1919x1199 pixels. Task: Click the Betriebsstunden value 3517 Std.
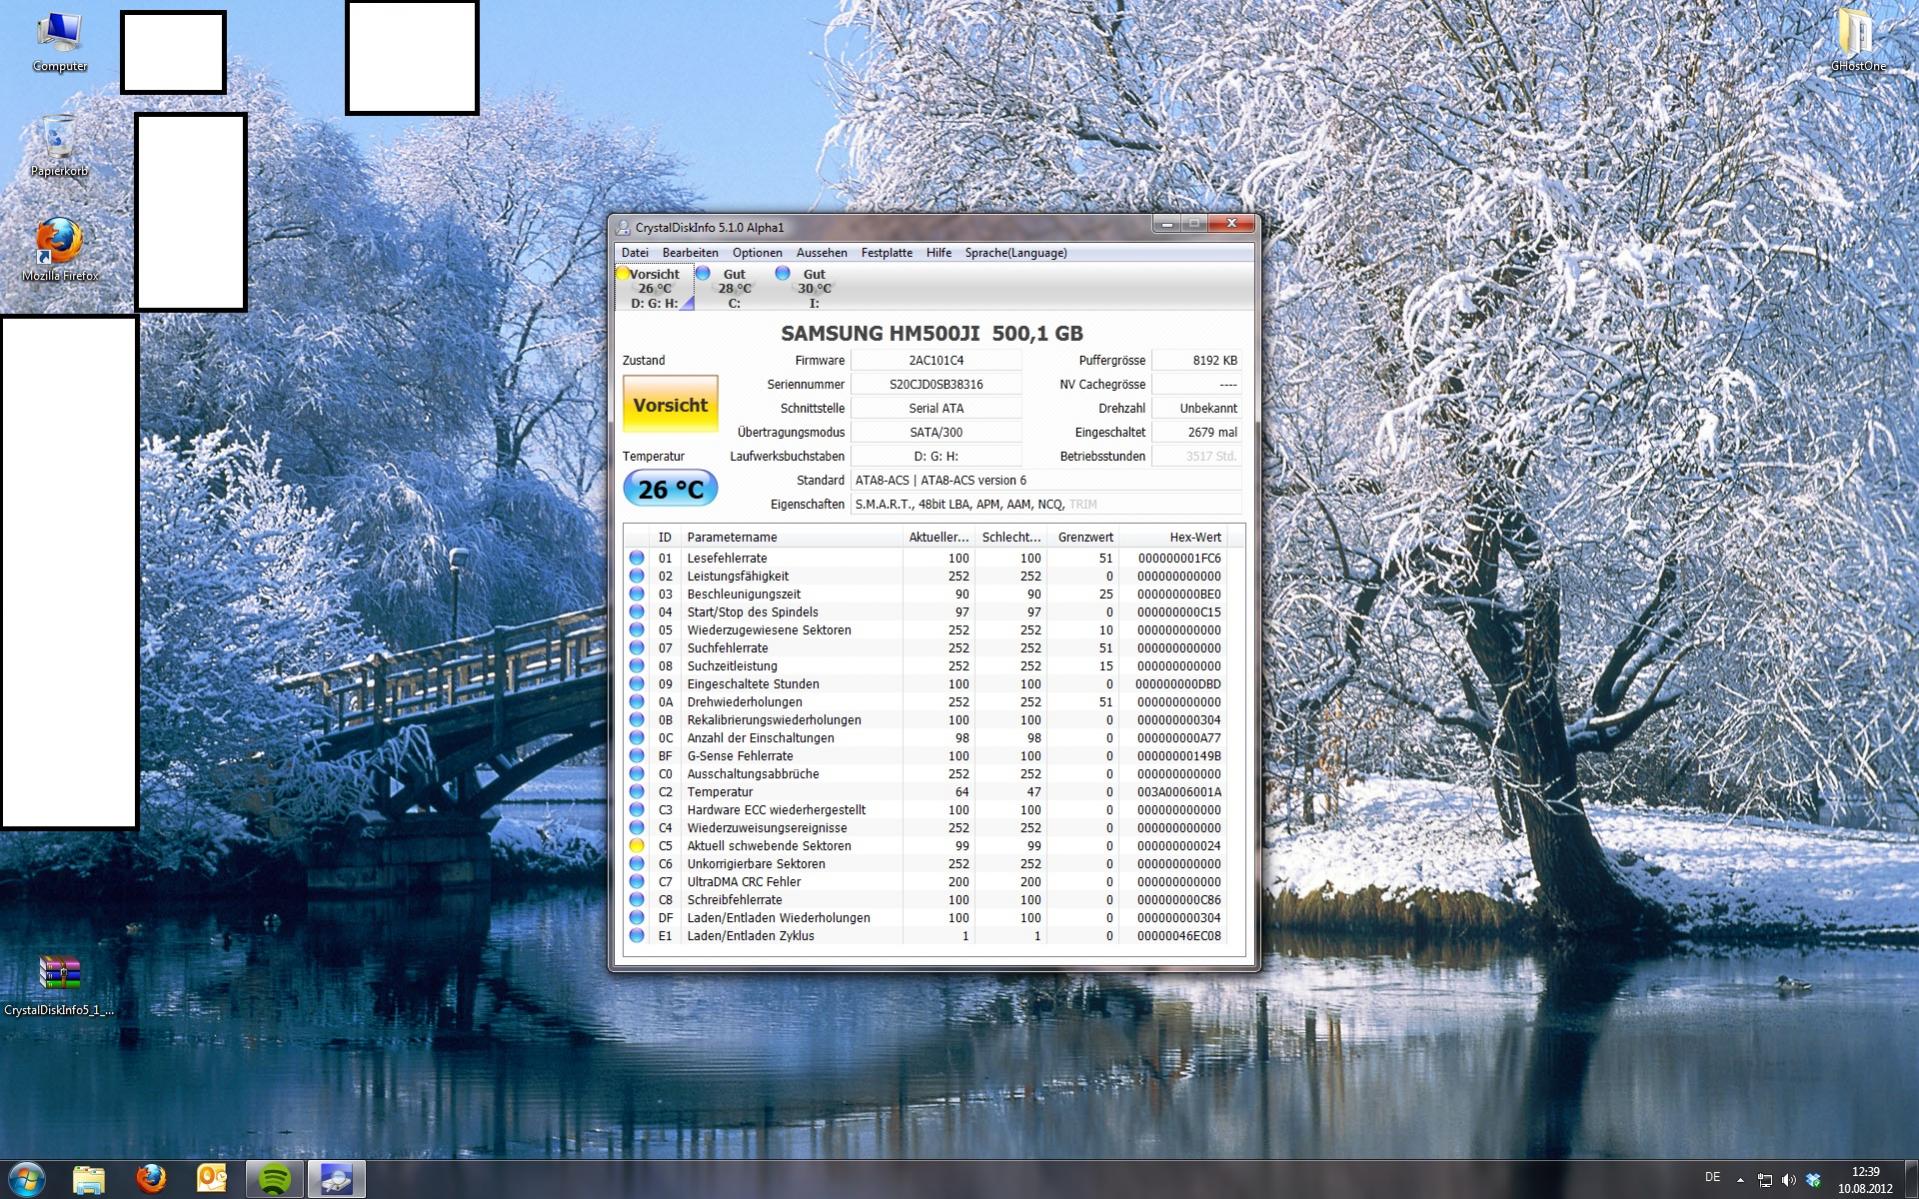[1197, 456]
